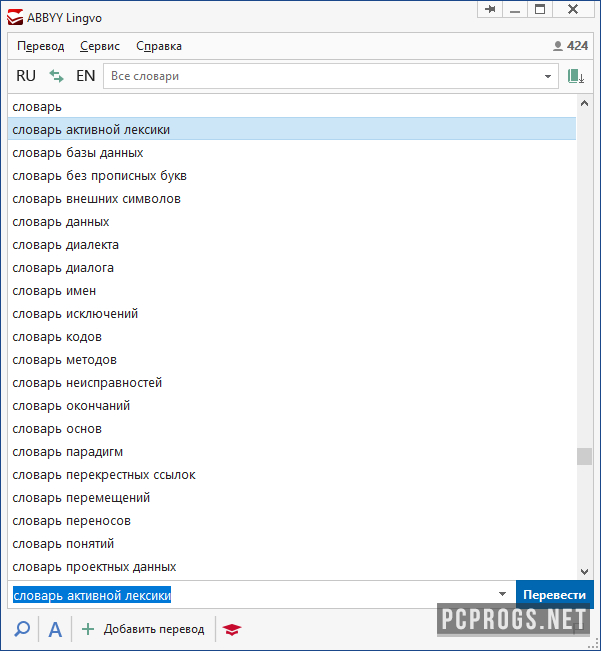Viewport: 601px width, 651px height.
Task: Expand the 'Все словари' dictionary dropdown
Action: [x=548, y=76]
